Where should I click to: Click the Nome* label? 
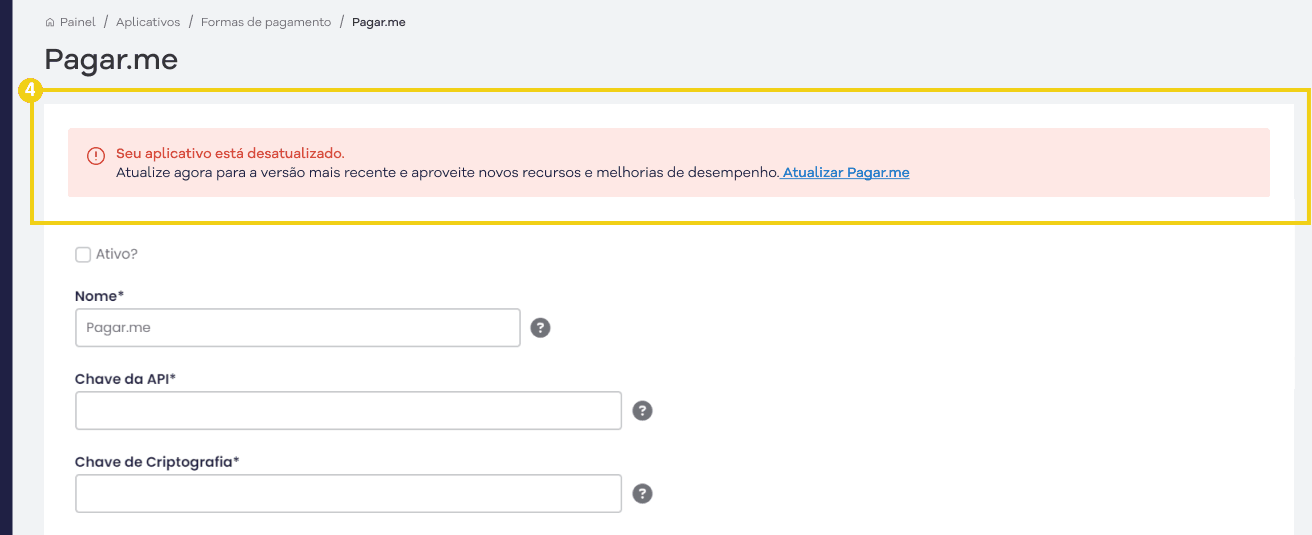(99, 295)
